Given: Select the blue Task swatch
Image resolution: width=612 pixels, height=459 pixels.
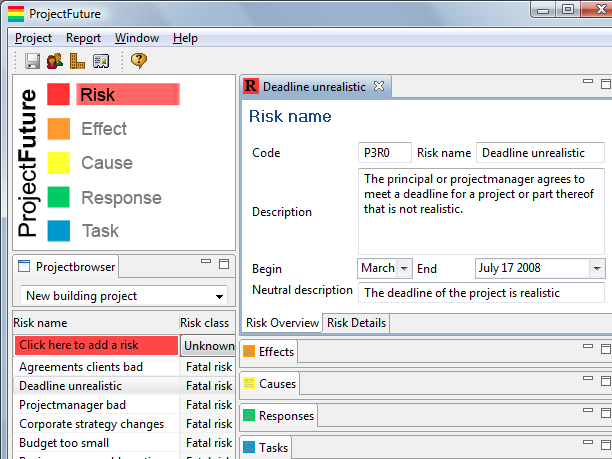Looking at the screenshot, I should [59, 231].
